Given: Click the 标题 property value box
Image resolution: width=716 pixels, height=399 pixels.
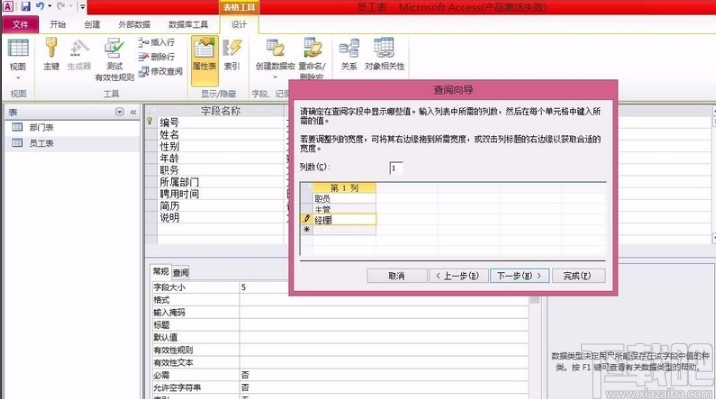Looking at the screenshot, I should click(384, 325).
